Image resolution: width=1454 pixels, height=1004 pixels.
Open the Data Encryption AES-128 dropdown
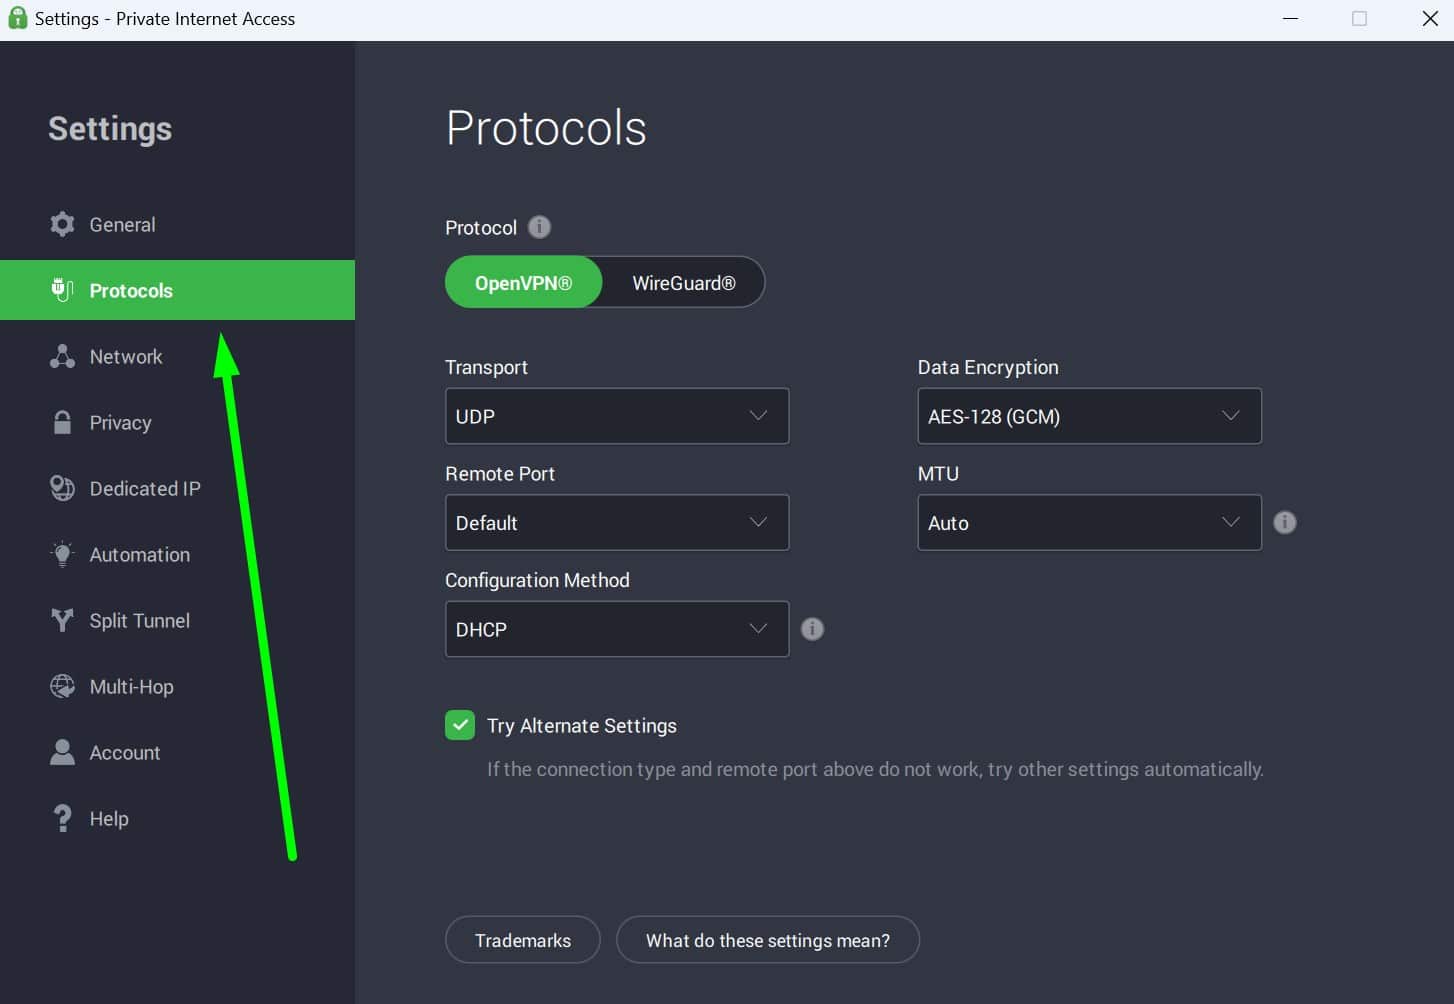[1090, 416]
